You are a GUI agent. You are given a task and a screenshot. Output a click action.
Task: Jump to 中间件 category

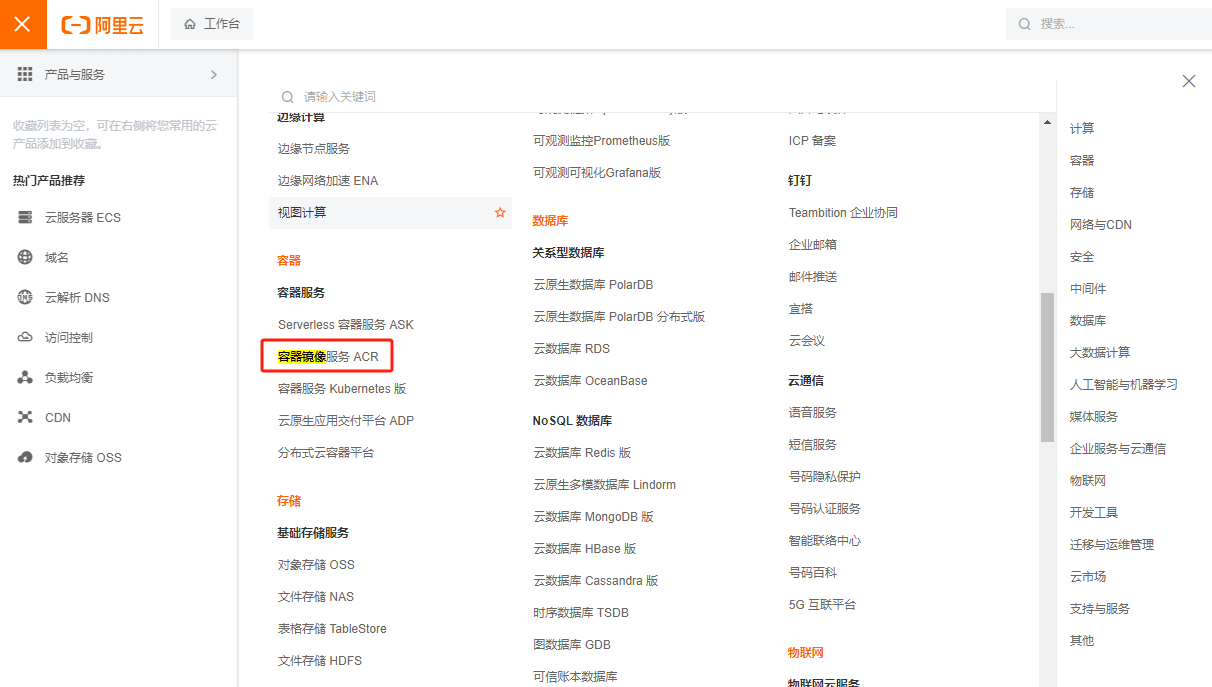point(1088,288)
